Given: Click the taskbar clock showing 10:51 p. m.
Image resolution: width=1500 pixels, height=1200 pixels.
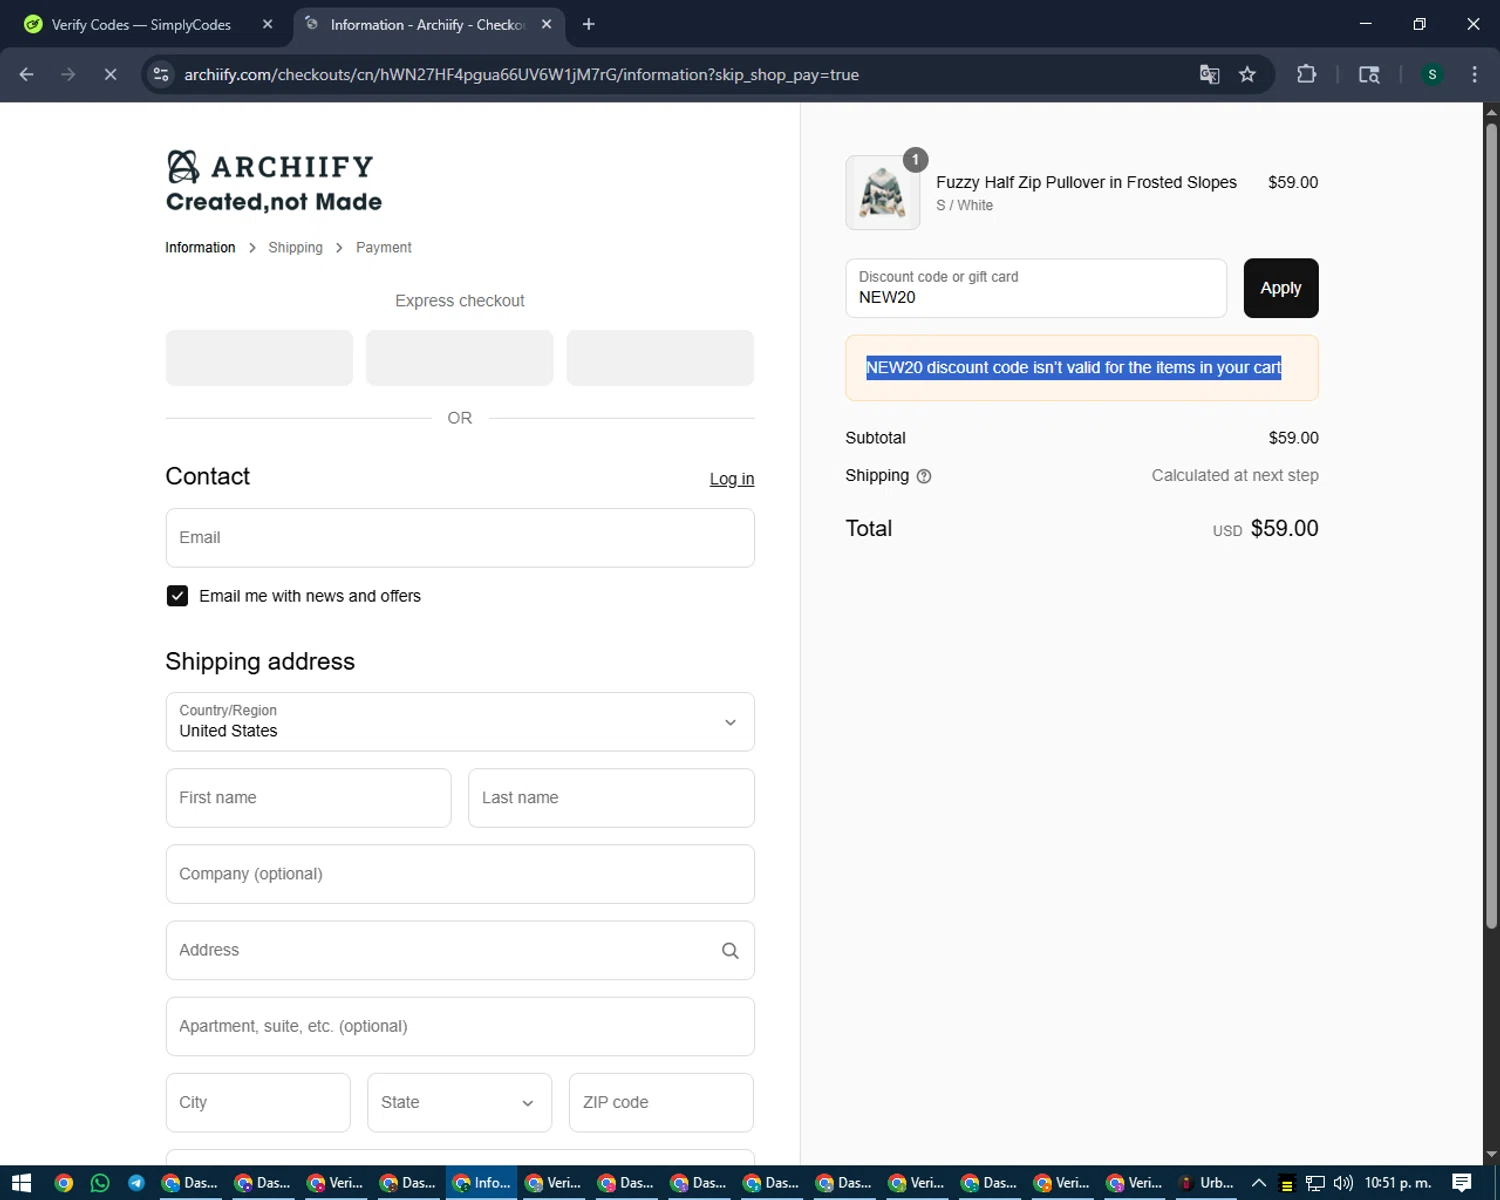Looking at the screenshot, I should pos(1398,1183).
